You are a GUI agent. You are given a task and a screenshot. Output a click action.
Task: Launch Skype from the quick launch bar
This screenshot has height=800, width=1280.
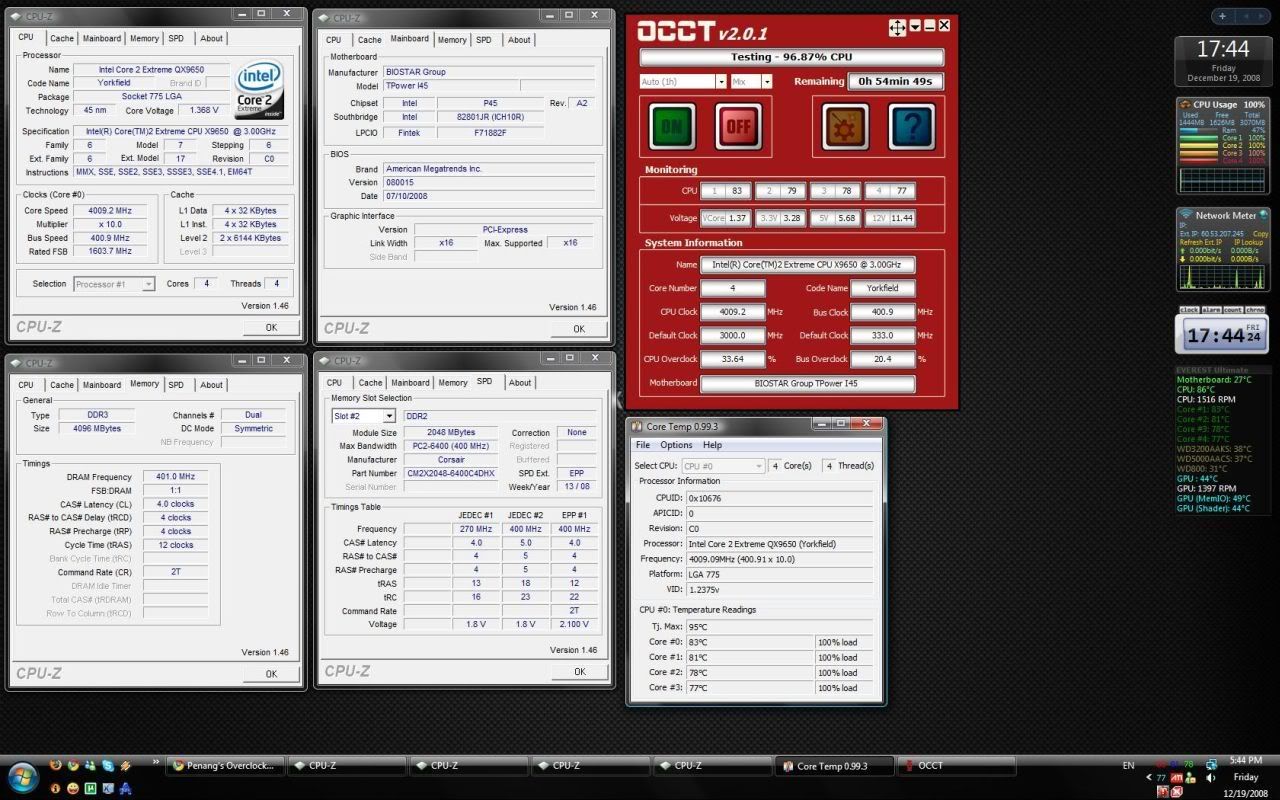(x=108, y=766)
